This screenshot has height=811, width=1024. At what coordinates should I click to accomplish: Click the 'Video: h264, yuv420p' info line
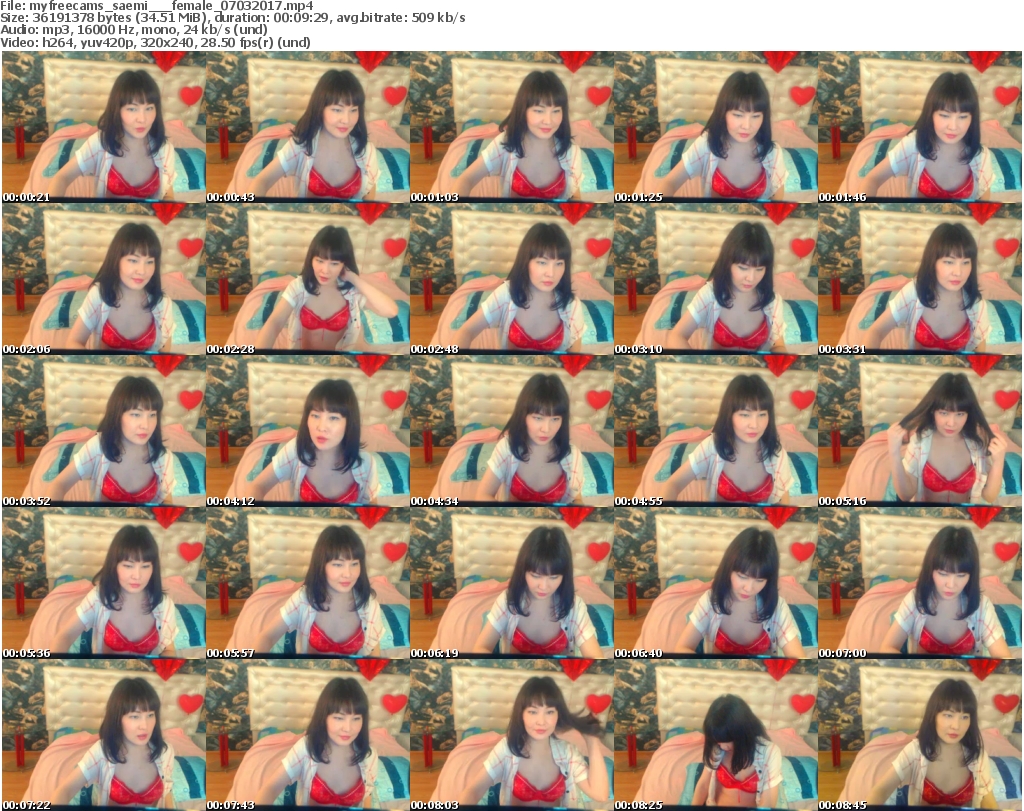point(155,42)
